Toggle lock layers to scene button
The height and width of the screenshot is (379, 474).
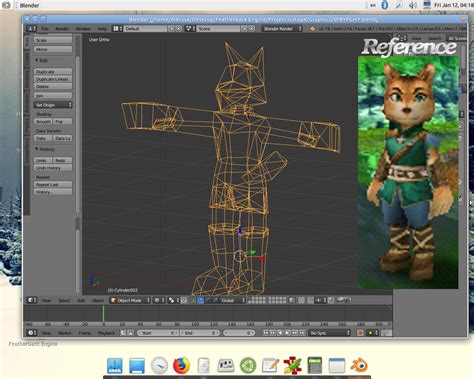click(x=292, y=300)
